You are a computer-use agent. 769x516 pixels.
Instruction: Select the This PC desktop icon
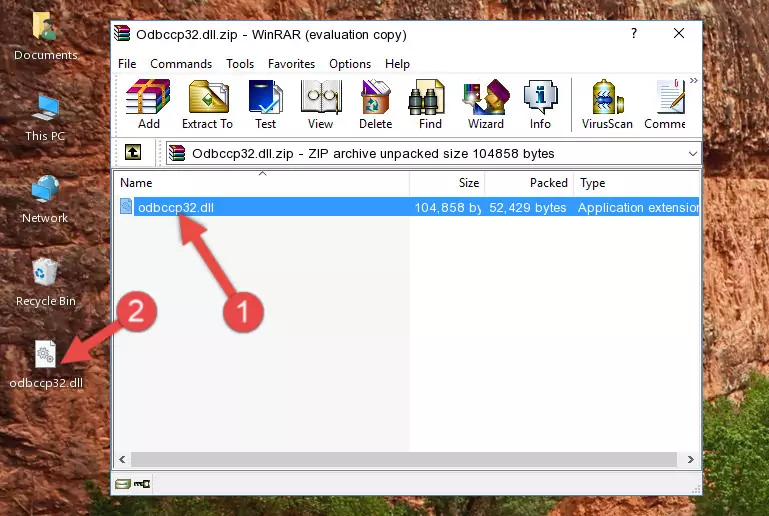click(45, 118)
